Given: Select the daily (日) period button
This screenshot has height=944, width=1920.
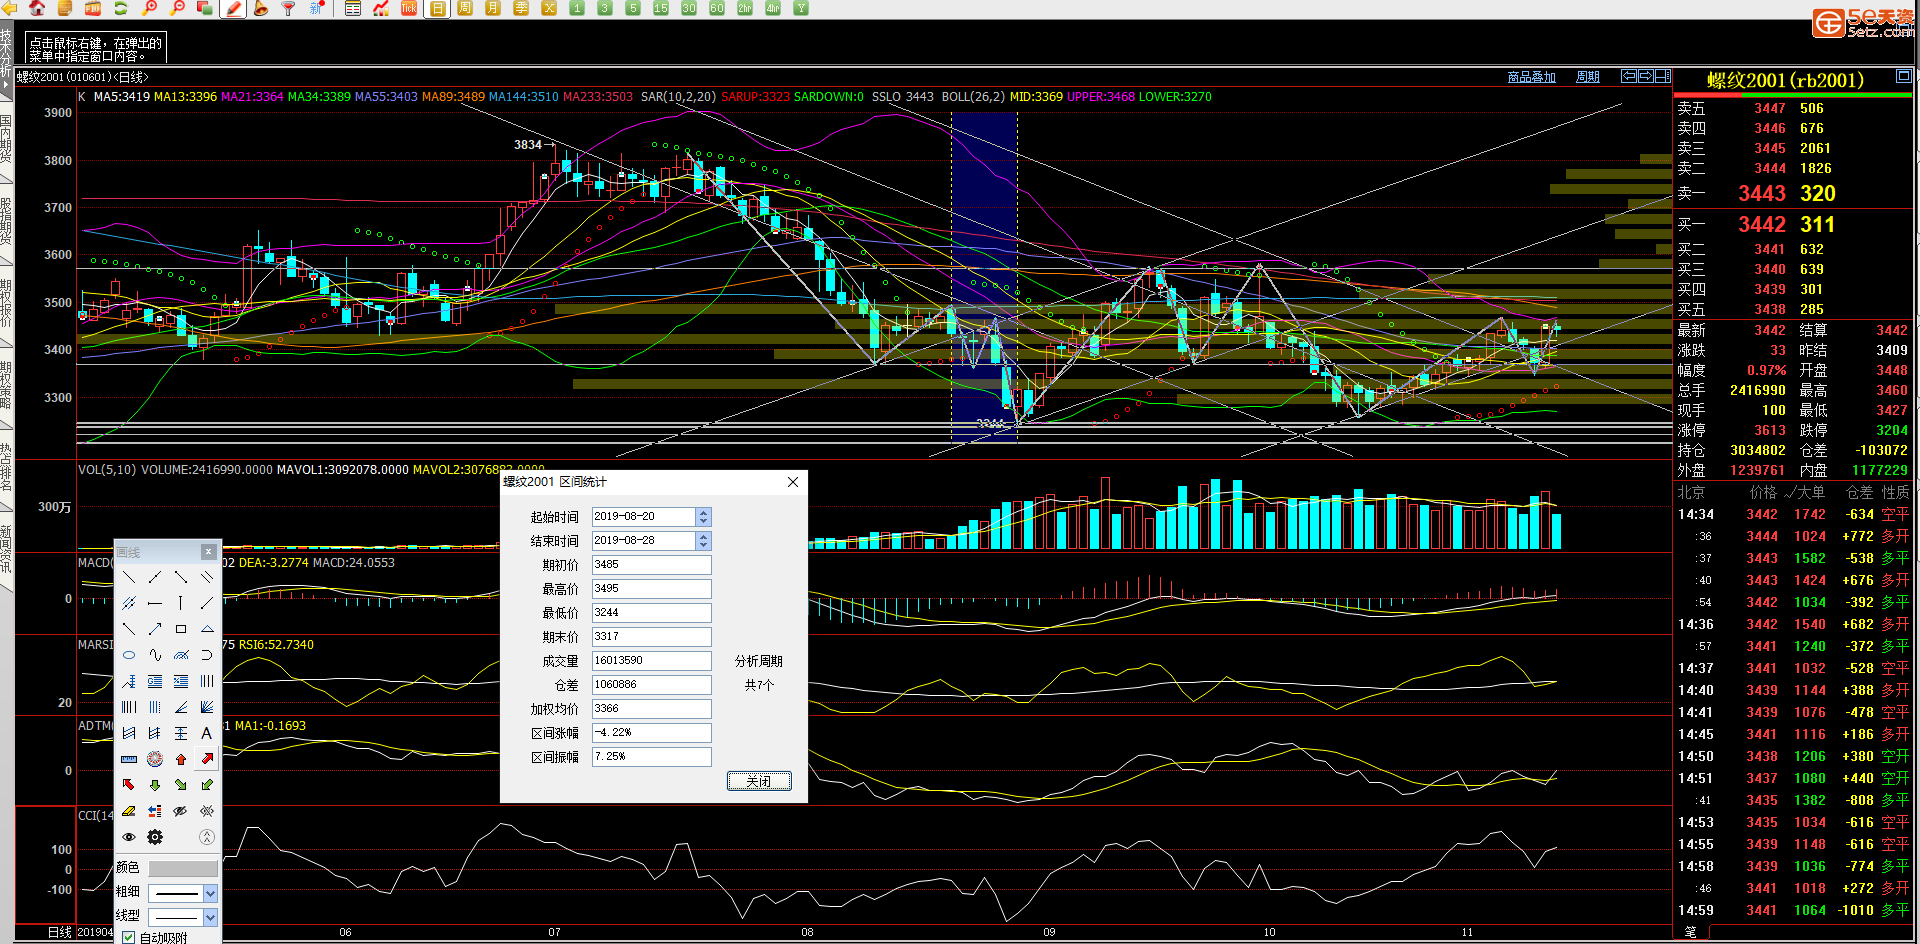Looking at the screenshot, I should (437, 8).
